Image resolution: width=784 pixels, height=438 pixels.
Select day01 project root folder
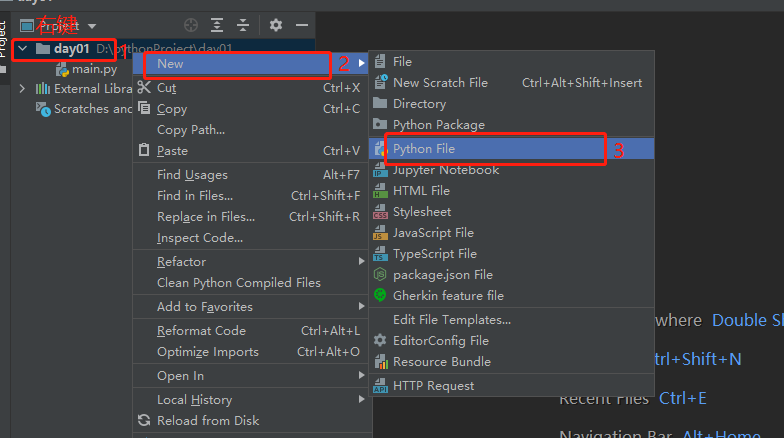pyautogui.click(x=72, y=48)
